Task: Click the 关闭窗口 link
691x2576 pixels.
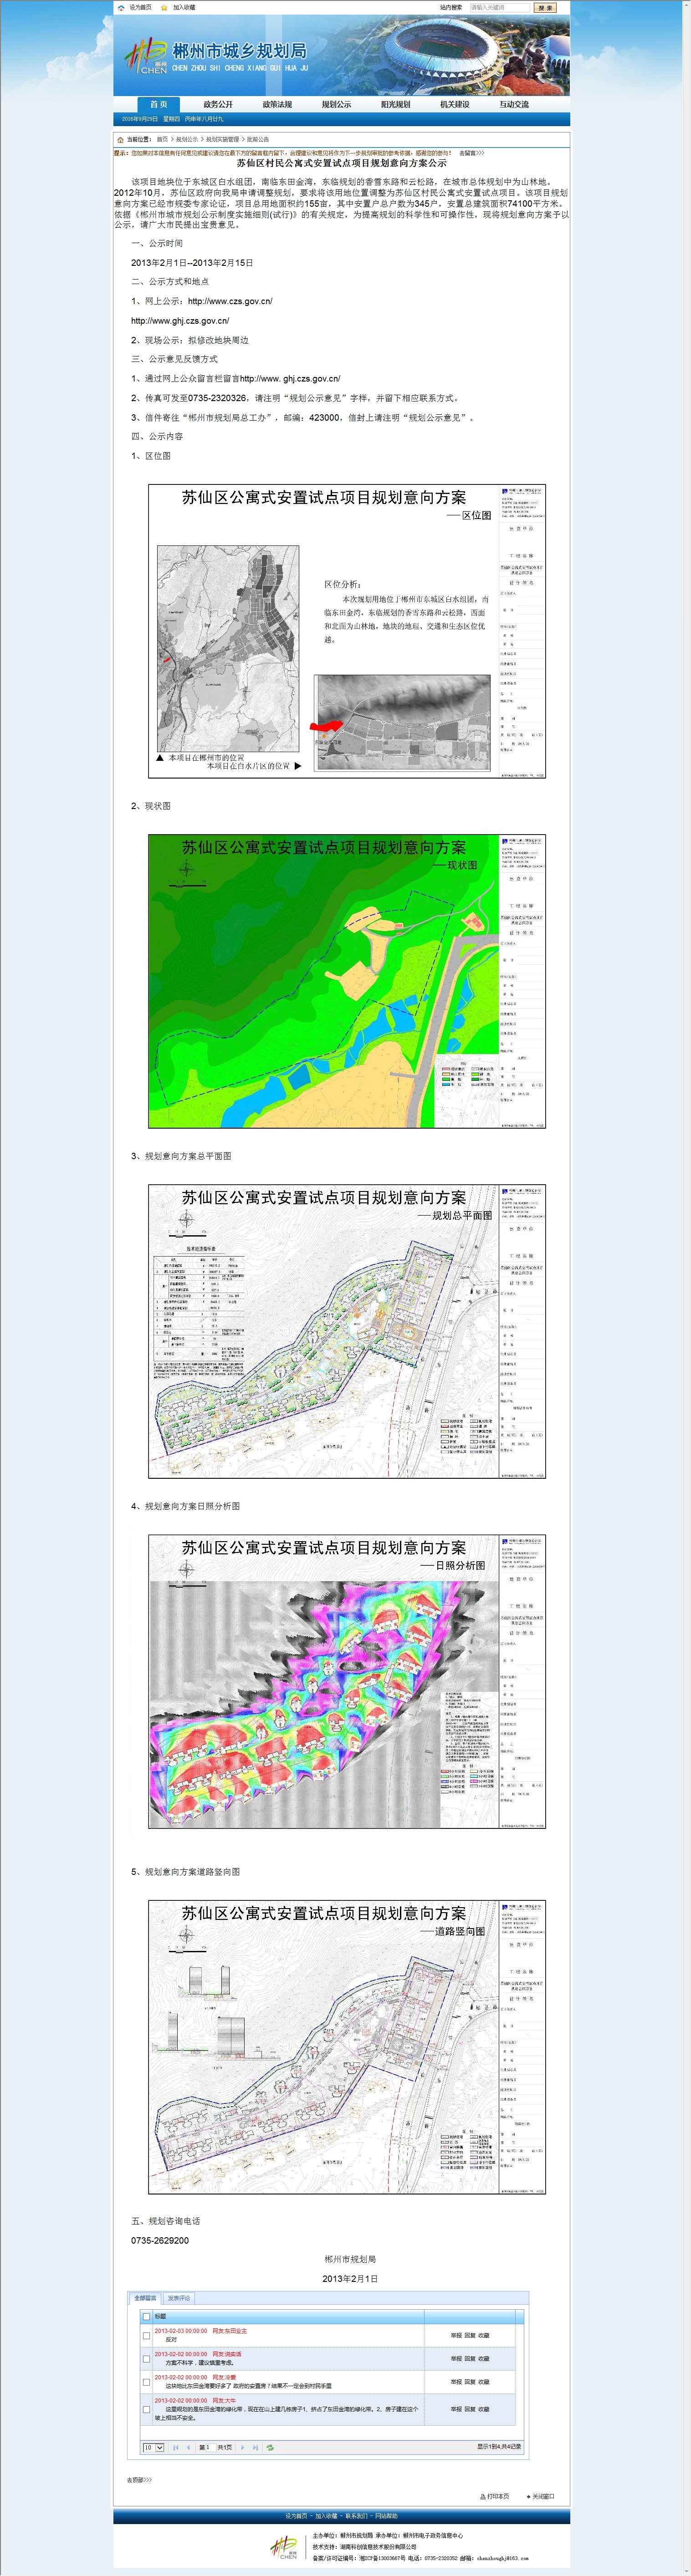Action: point(543,2496)
